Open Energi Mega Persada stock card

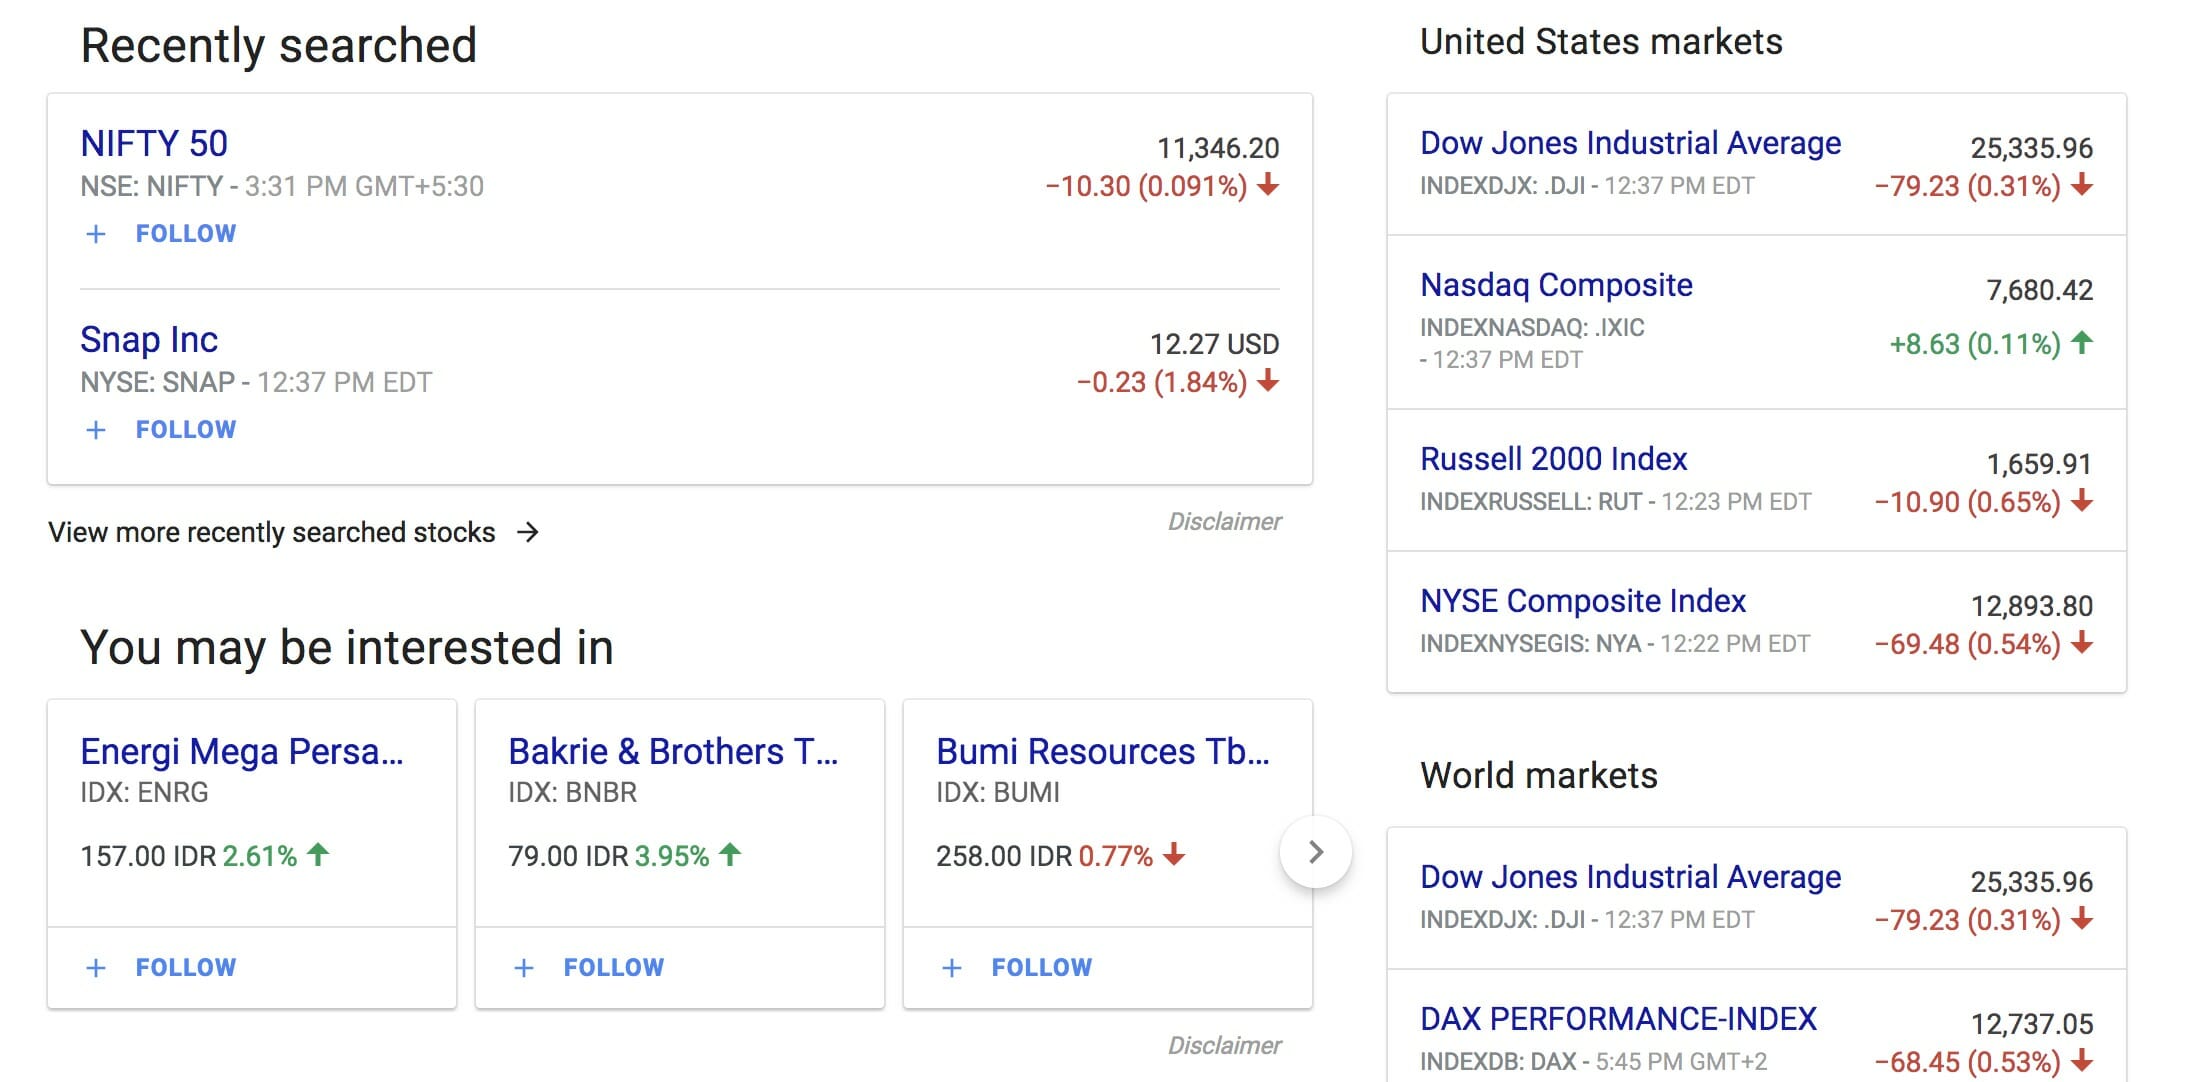click(x=242, y=752)
